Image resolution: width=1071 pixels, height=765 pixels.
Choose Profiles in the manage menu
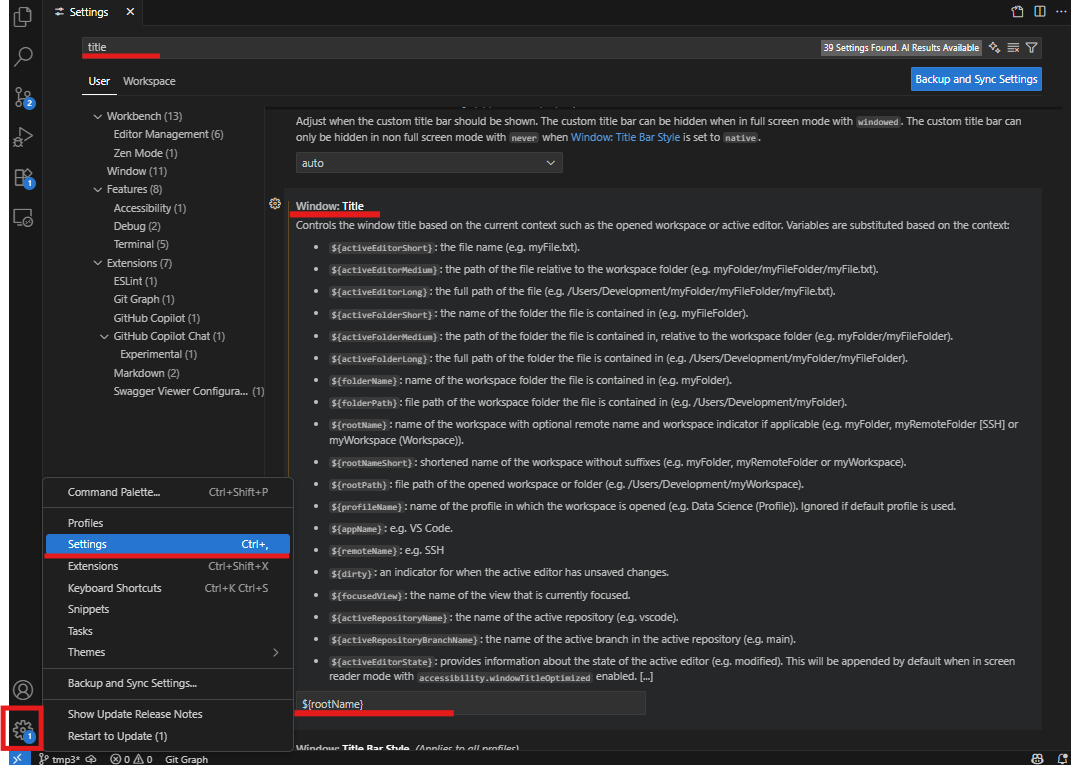168,523
